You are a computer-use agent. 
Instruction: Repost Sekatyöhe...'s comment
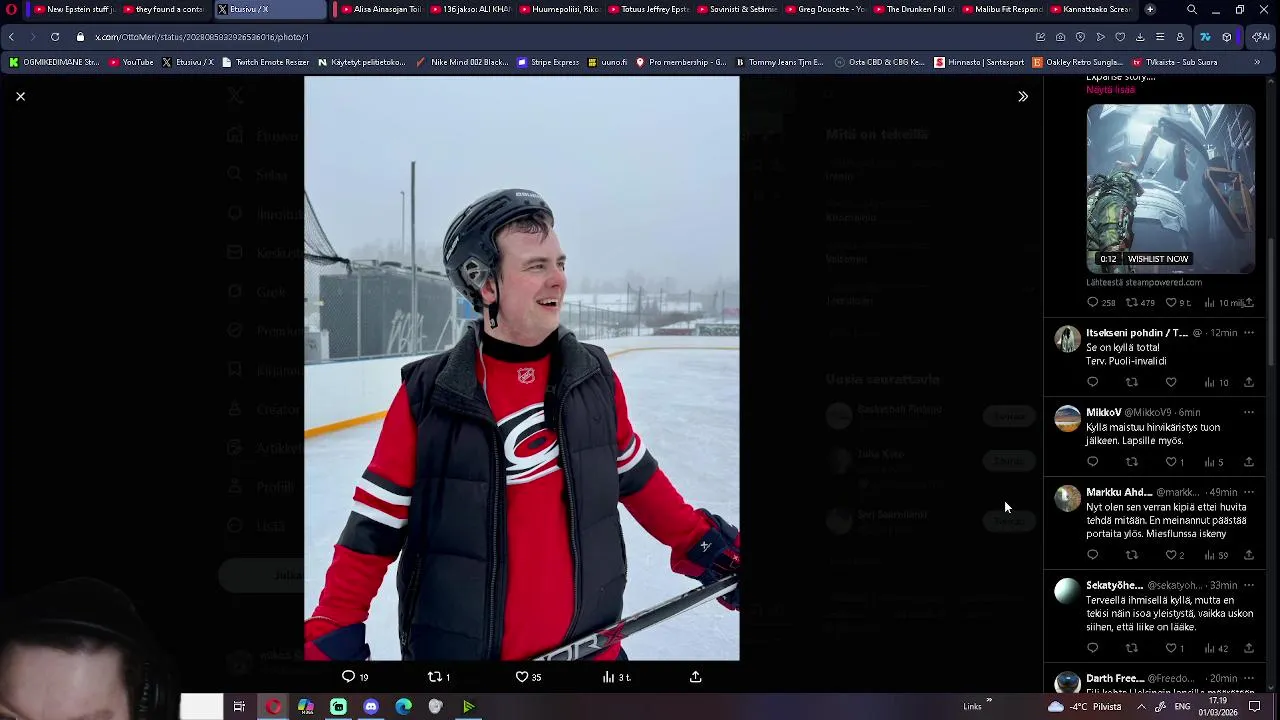[1131, 648]
